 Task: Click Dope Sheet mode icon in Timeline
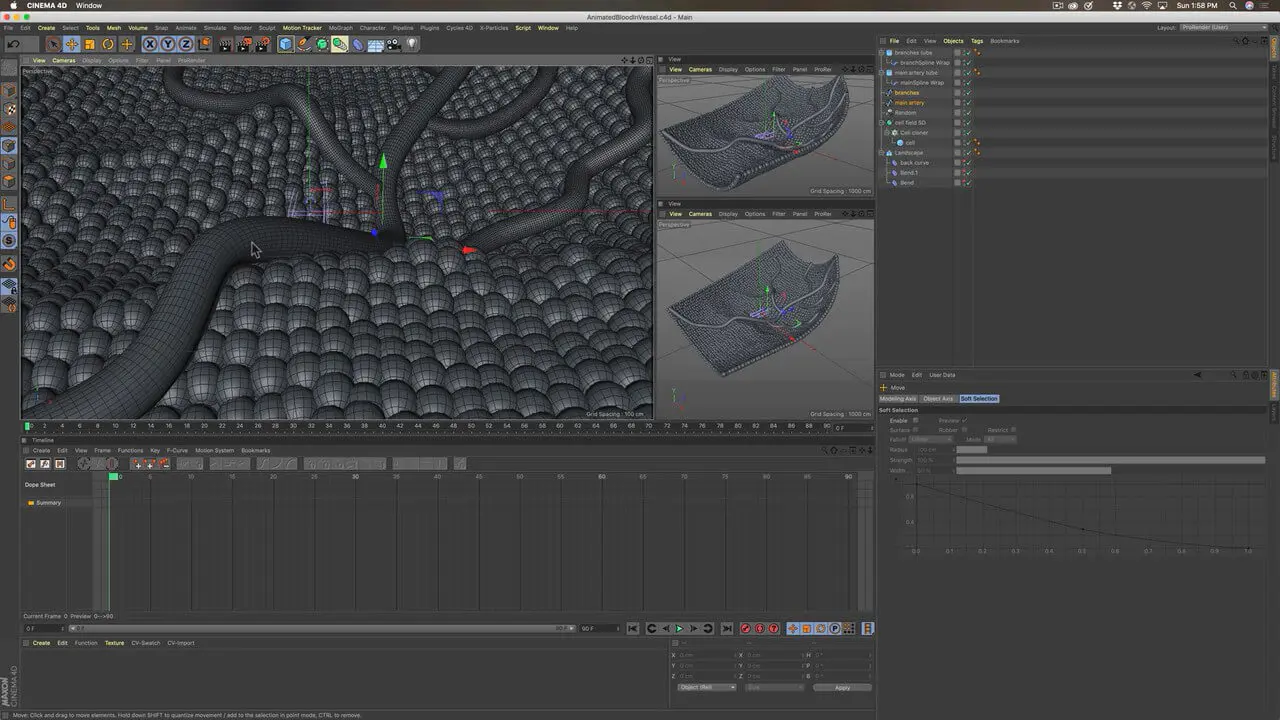pyautogui.click(x=31, y=464)
